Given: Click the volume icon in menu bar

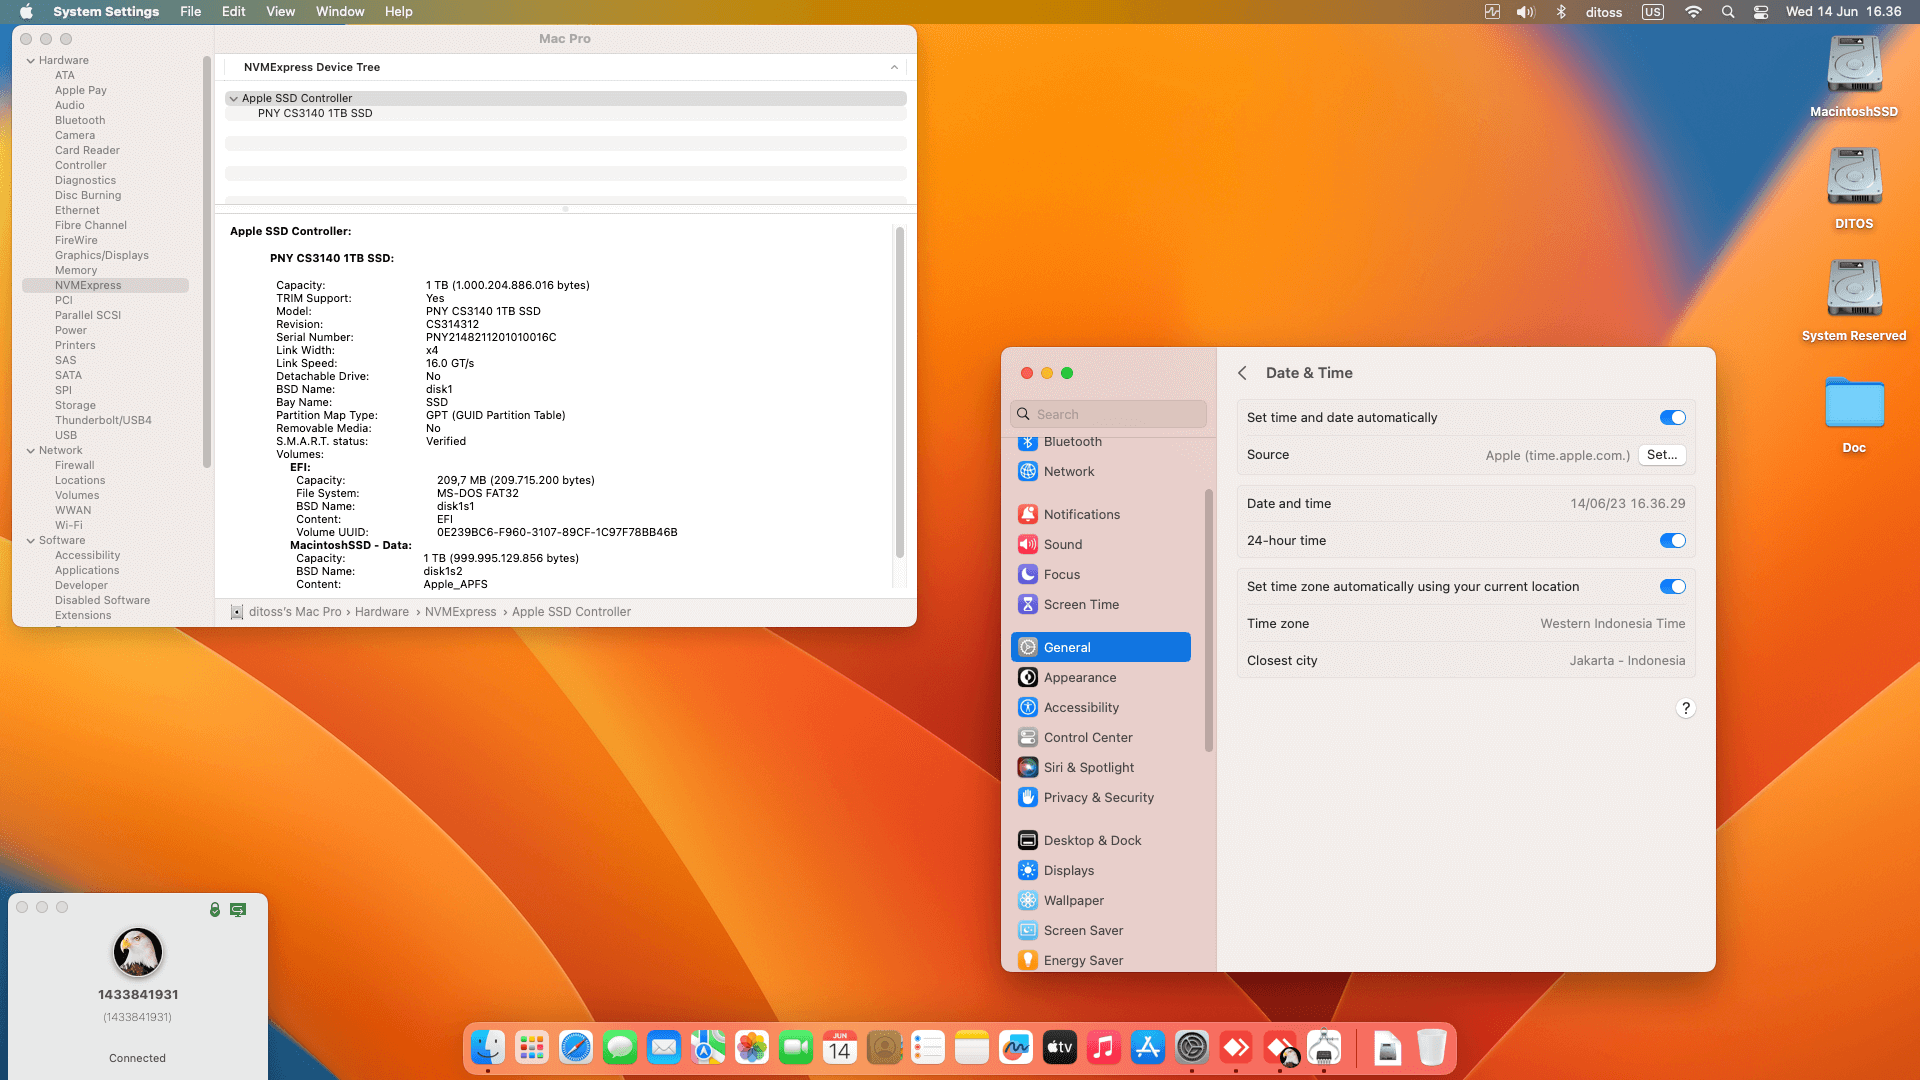Looking at the screenshot, I should [x=1525, y=12].
